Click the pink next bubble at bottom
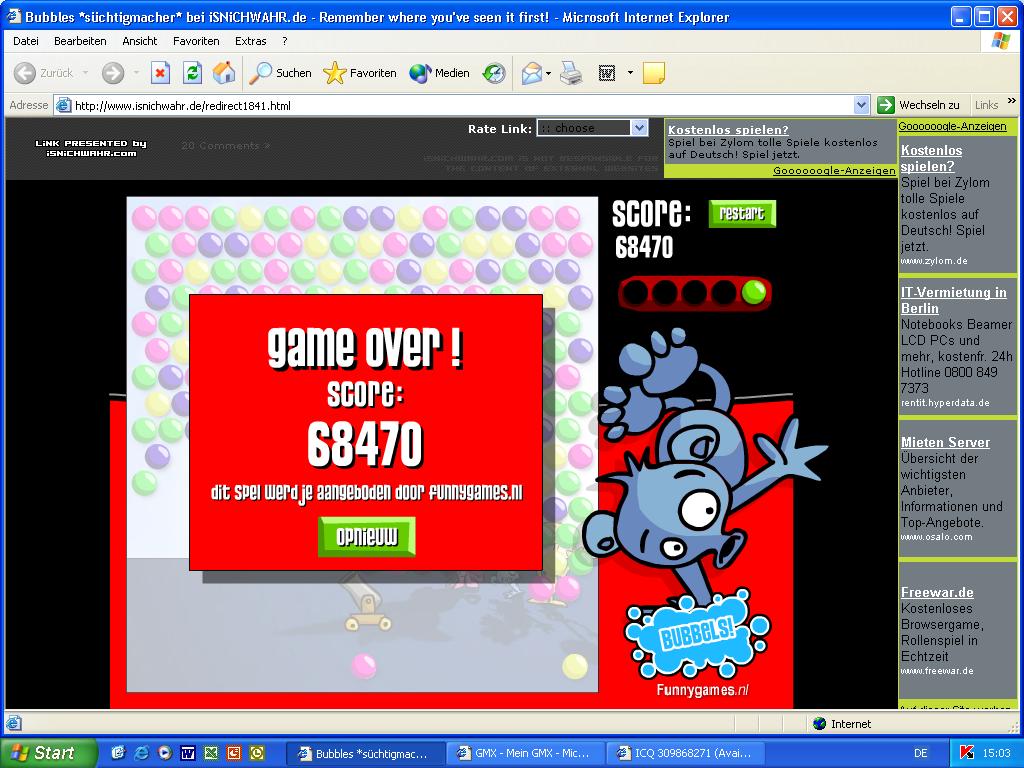Viewport: 1024px width, 768px height. (364, 666)
